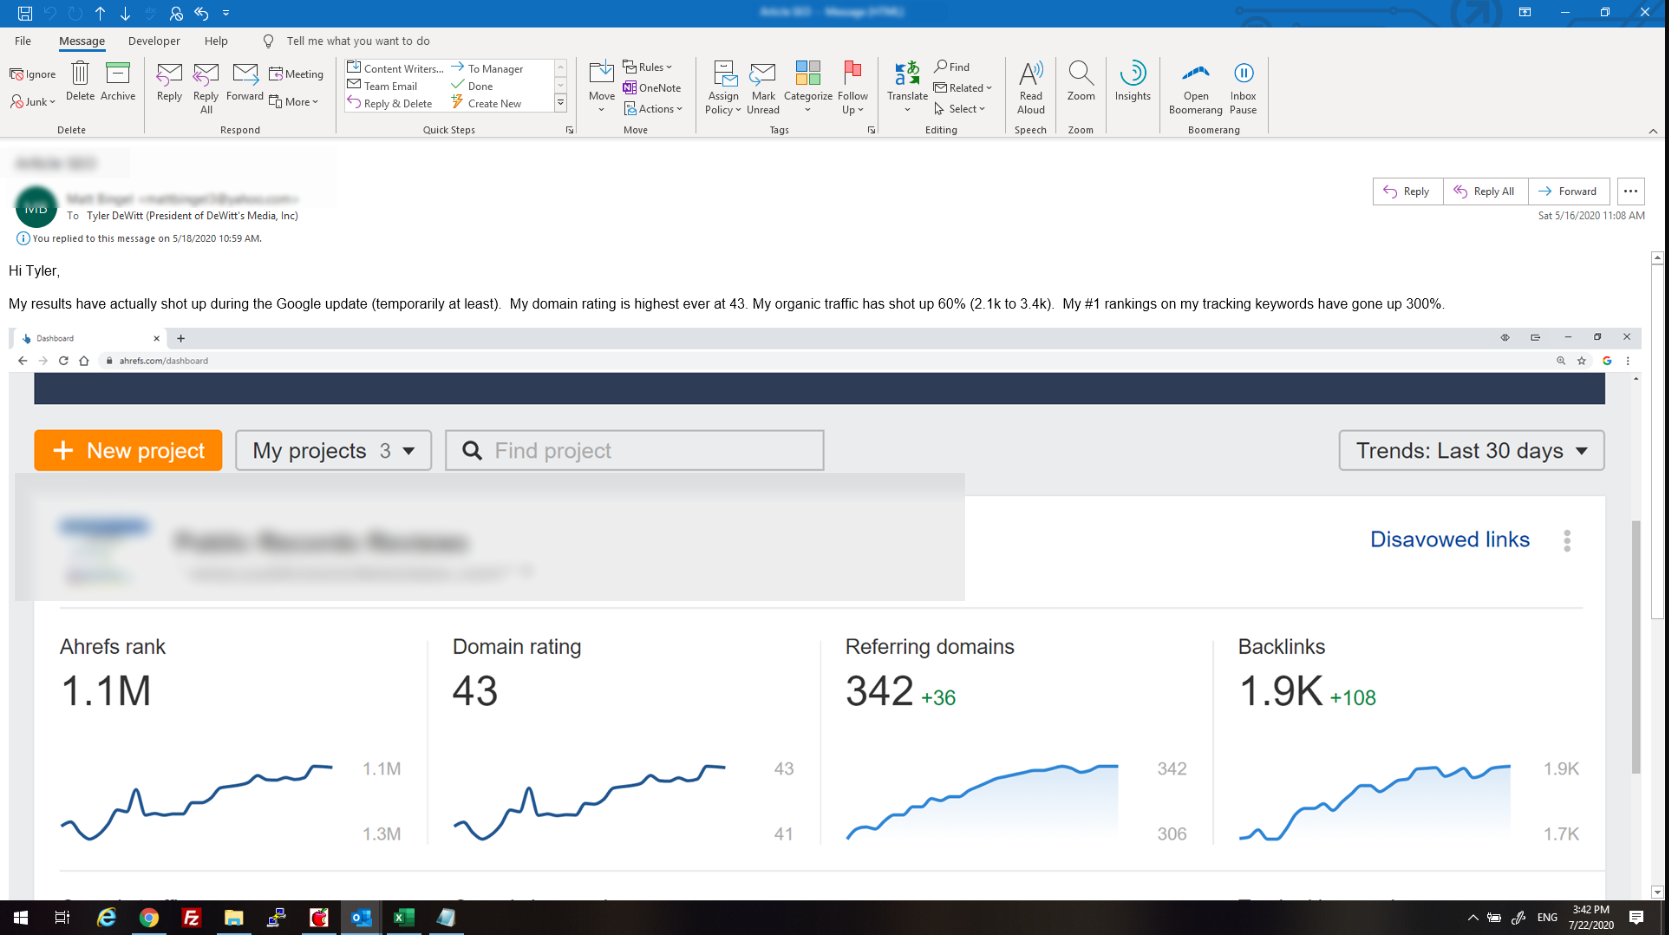Start Read Aloud

[1031, 88]
